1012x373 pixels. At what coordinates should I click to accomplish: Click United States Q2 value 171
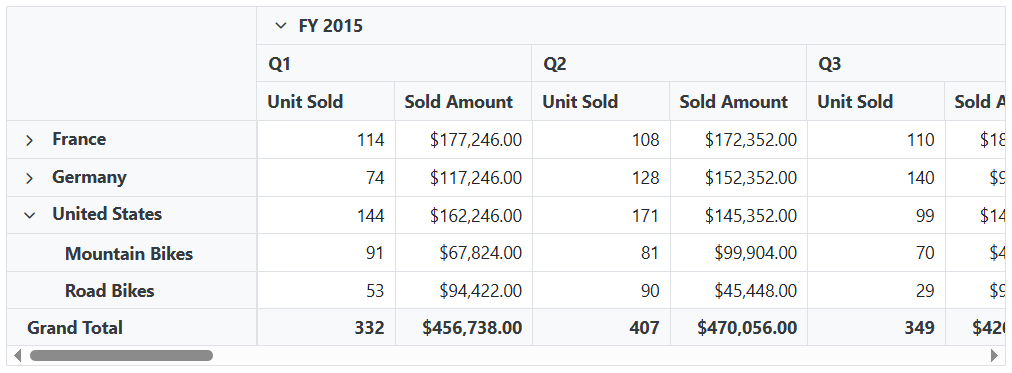point(601,215)
